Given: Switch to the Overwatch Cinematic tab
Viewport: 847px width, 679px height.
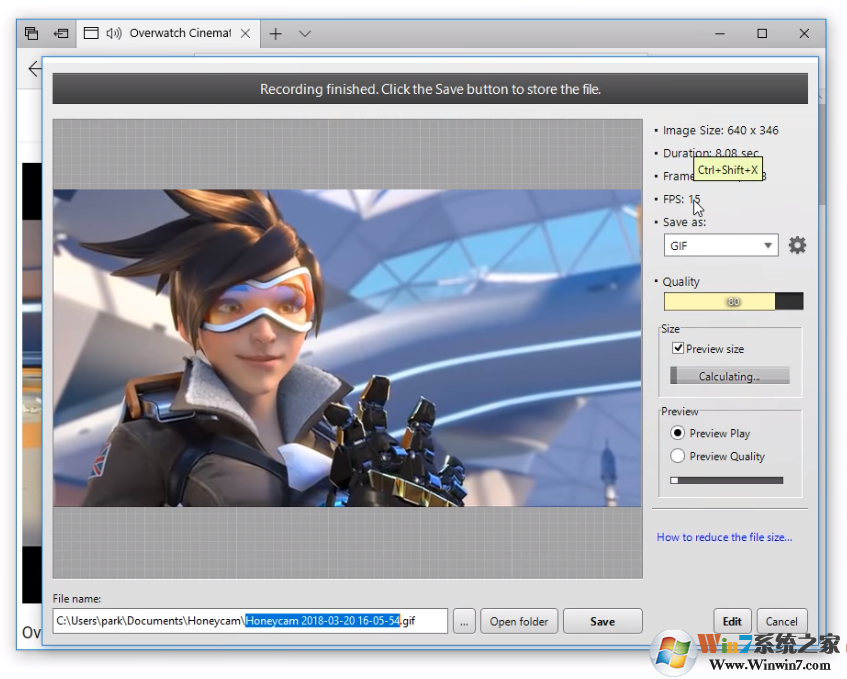Looking at the screenshot, I should tap(180, 33).
